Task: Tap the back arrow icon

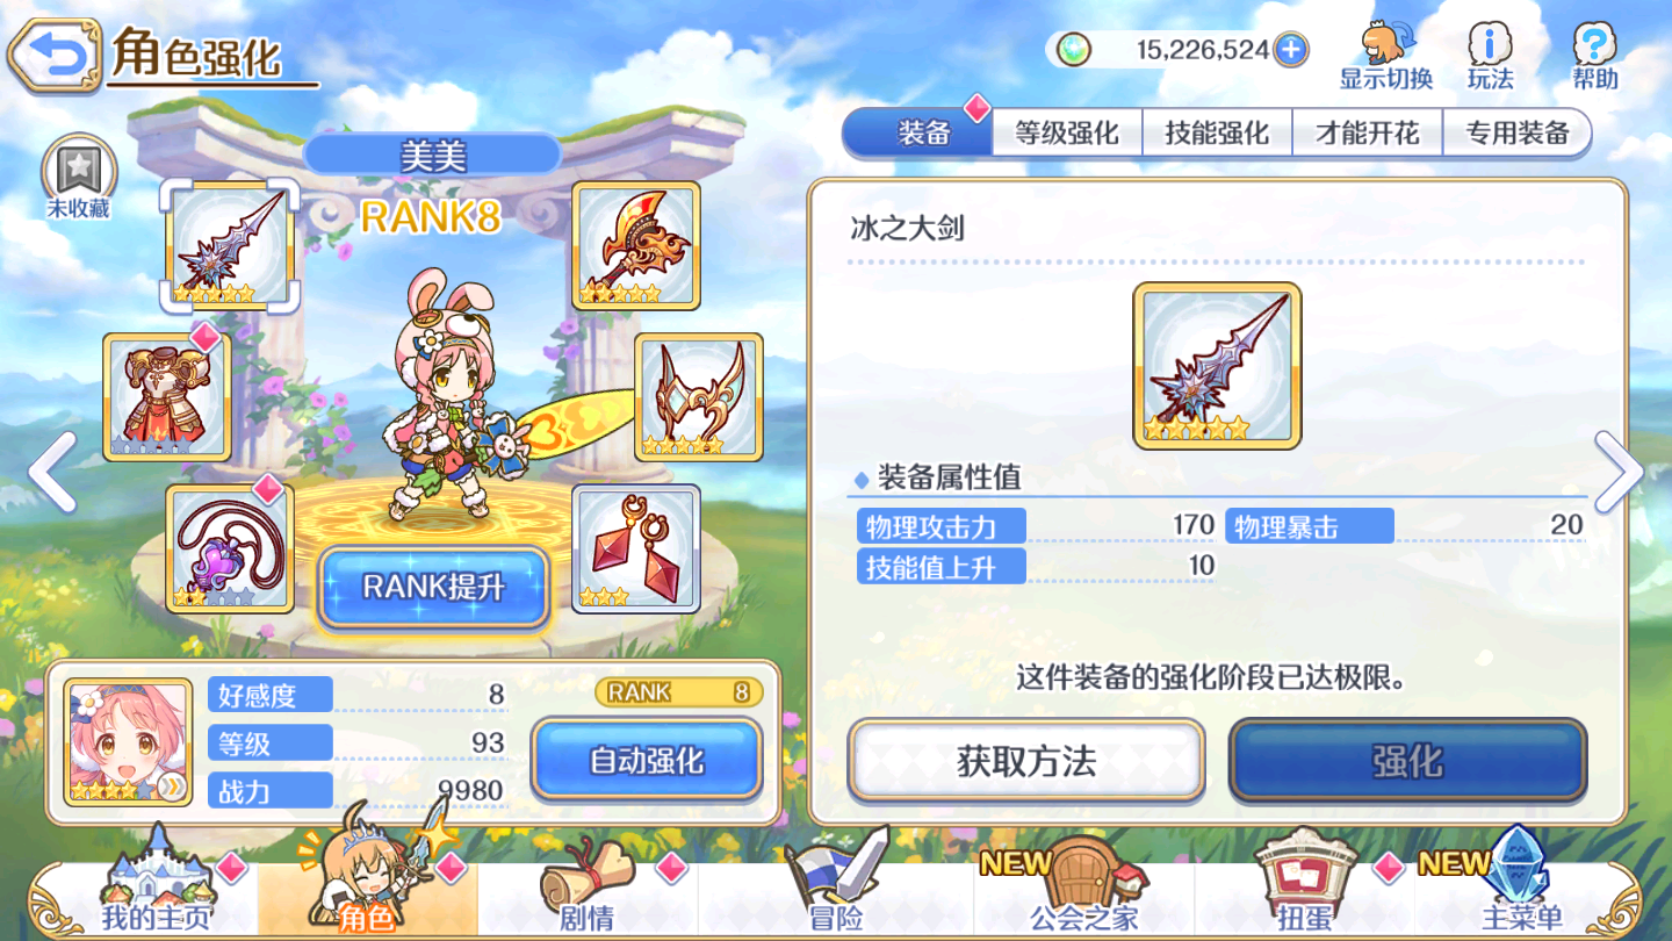Action: 55,56
